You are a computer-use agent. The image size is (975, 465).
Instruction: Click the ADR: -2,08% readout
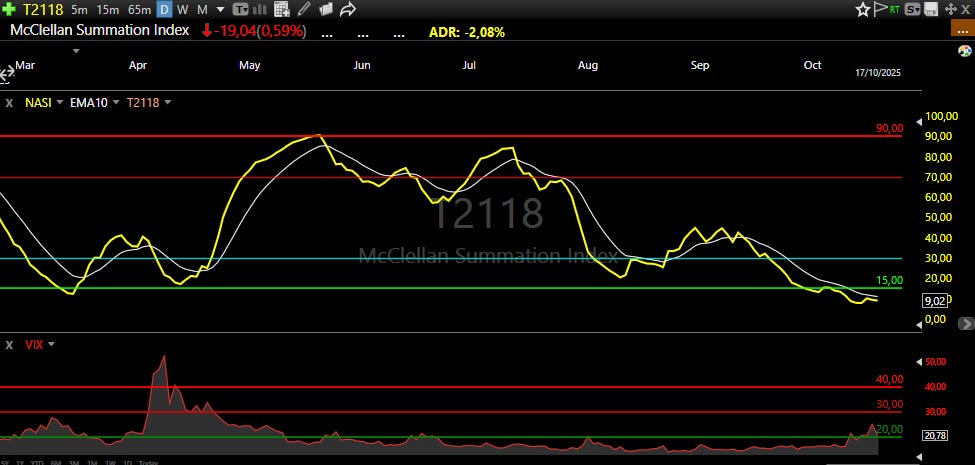click(x=466, y=32)
